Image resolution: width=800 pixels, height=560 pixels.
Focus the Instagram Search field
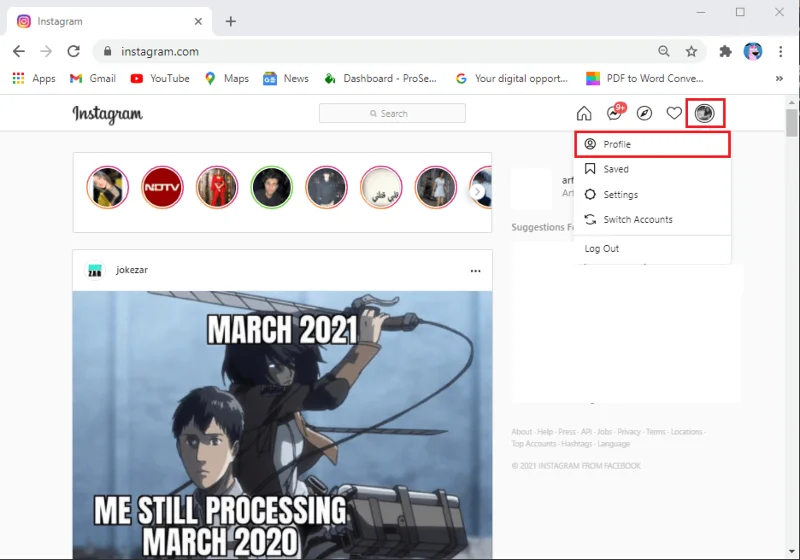coord(392,113)
